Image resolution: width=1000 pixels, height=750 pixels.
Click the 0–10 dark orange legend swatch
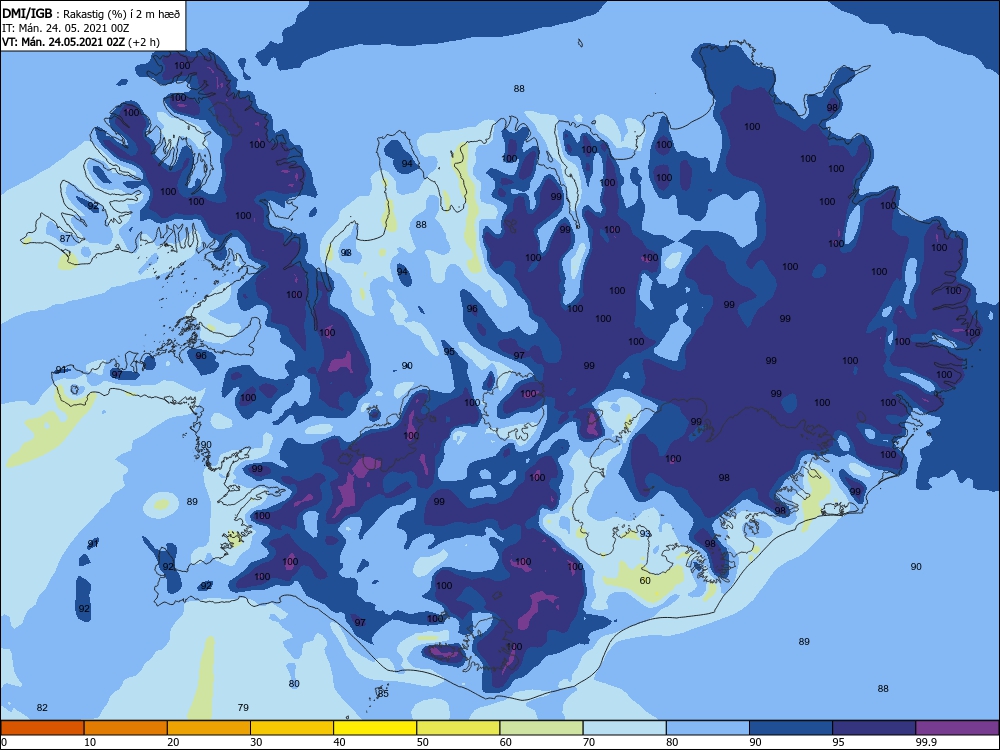tap(42, 728)
